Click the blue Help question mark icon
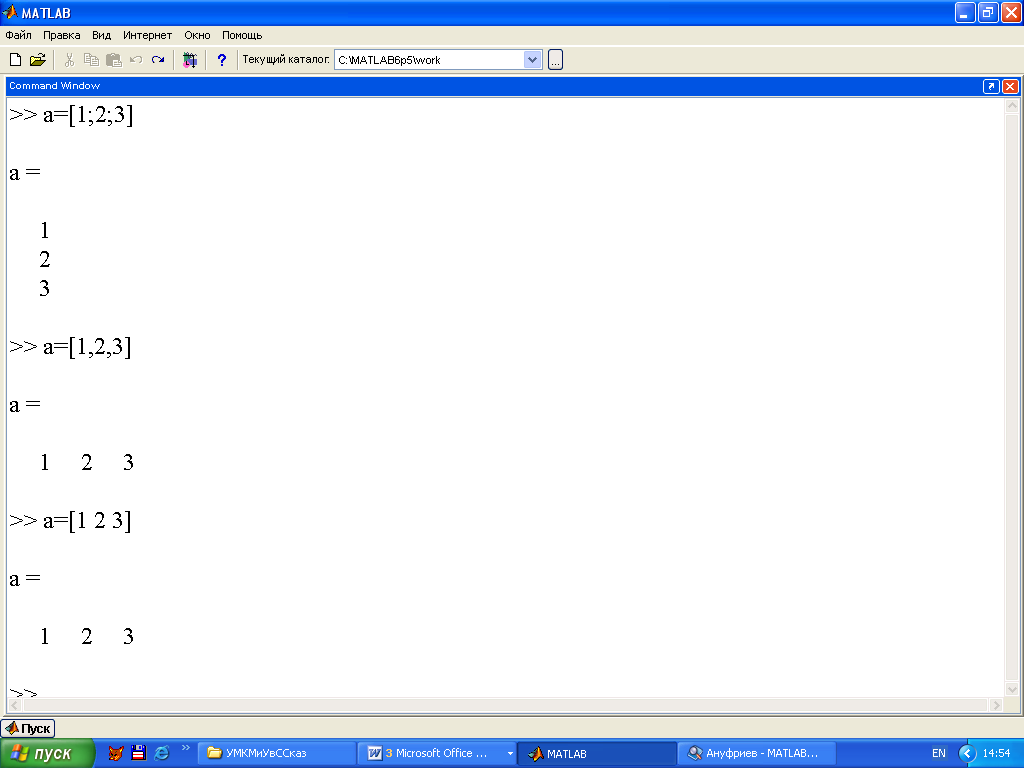This screenshot has width=1024, height=768. tap(221, 60)
